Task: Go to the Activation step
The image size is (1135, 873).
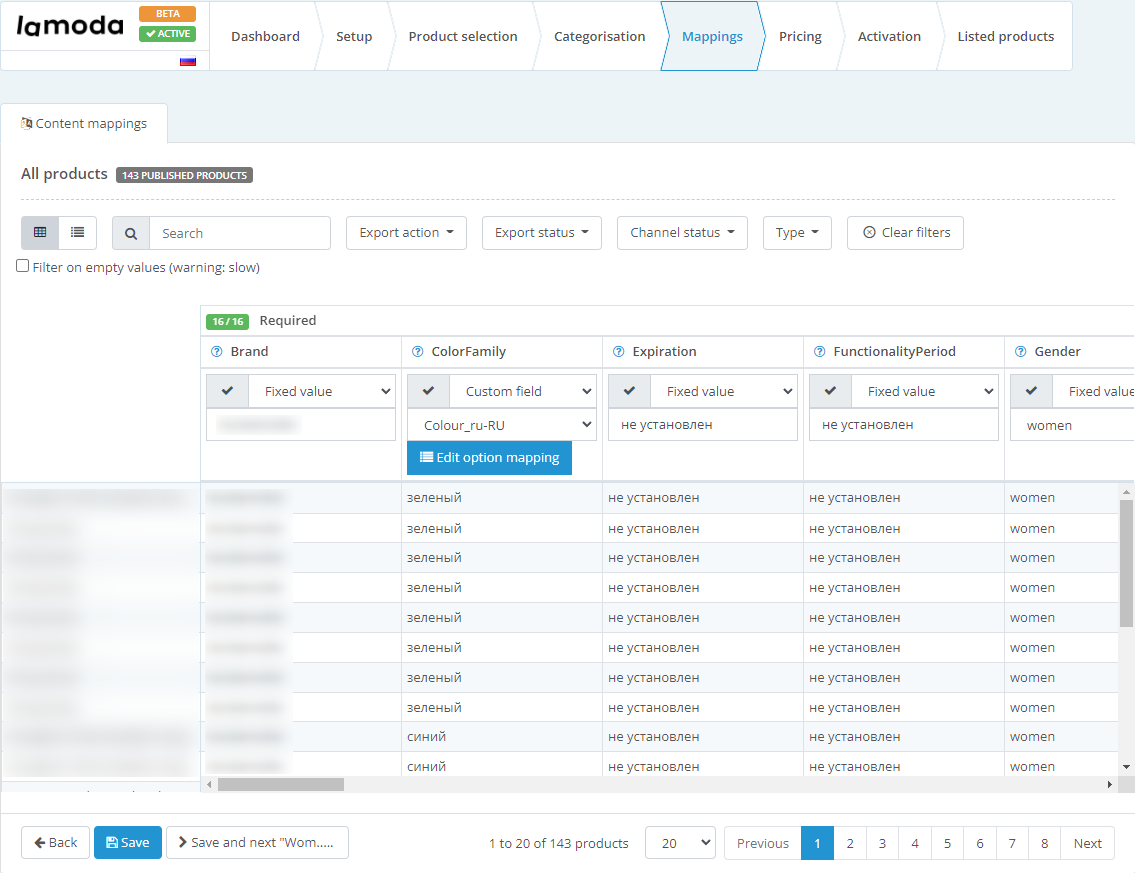Action: click(889, 36)
